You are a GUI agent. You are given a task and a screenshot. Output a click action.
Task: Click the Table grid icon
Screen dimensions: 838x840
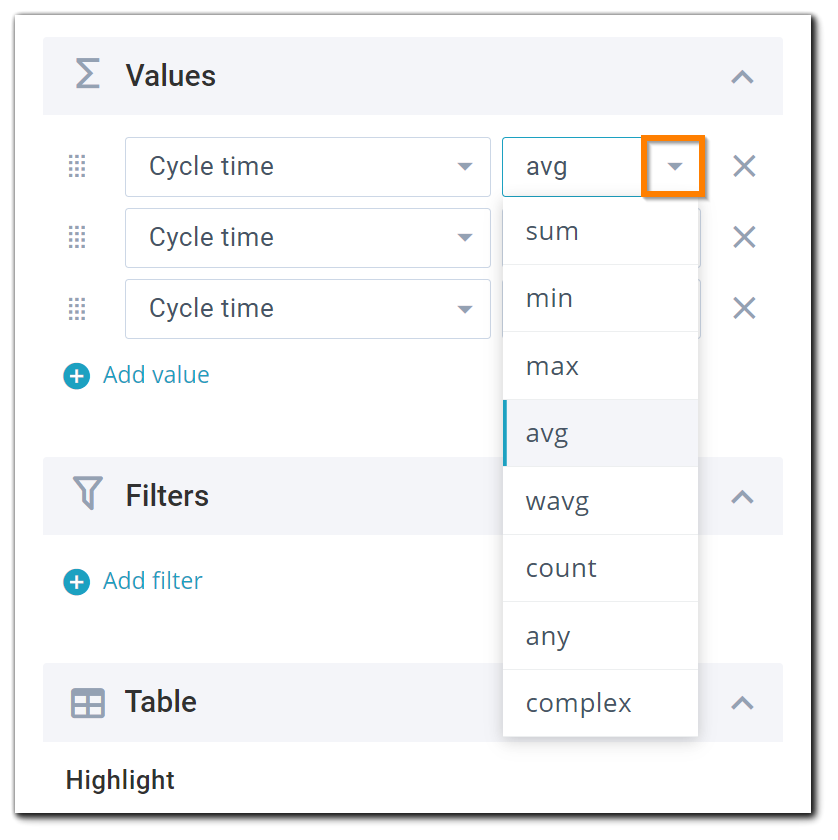[88, 703]
